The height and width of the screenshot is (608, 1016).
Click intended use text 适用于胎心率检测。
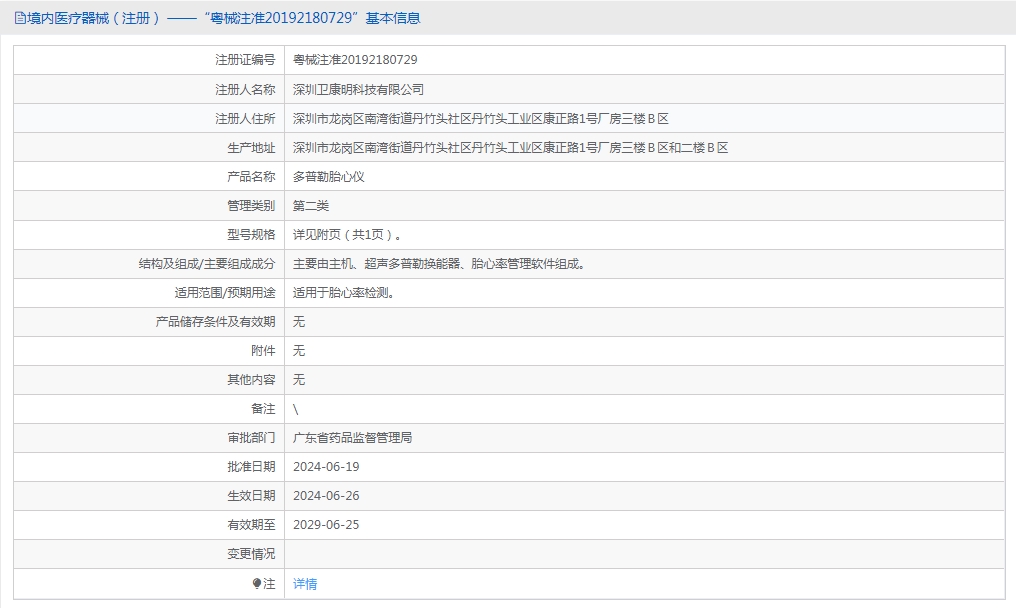click(x=344, y=292)
